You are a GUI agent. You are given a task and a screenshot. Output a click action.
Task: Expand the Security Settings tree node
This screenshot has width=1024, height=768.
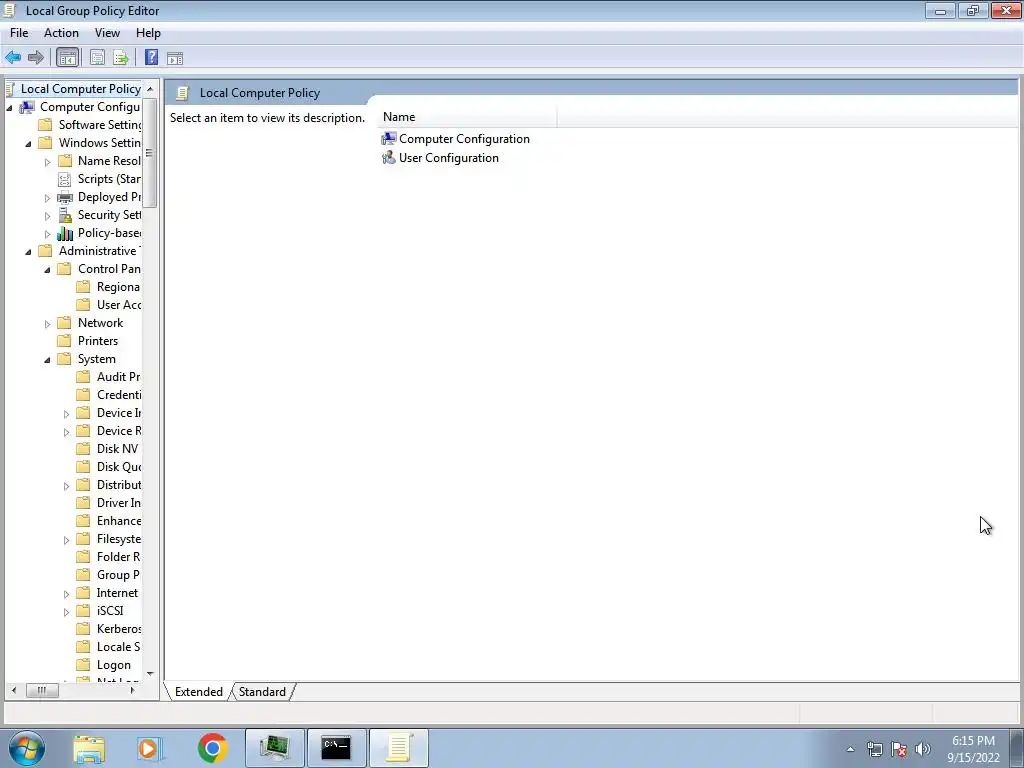coord(47,216)
